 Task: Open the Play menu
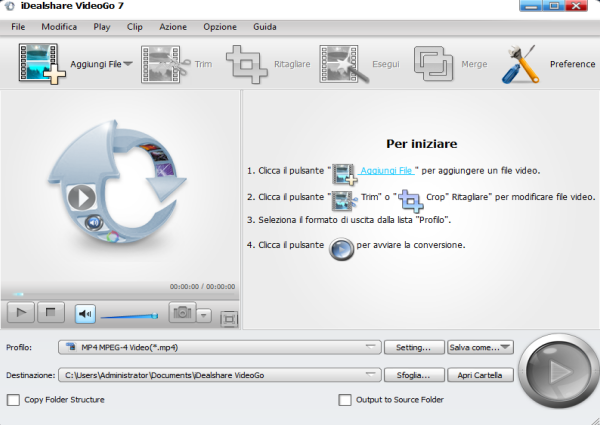point(102,27)
